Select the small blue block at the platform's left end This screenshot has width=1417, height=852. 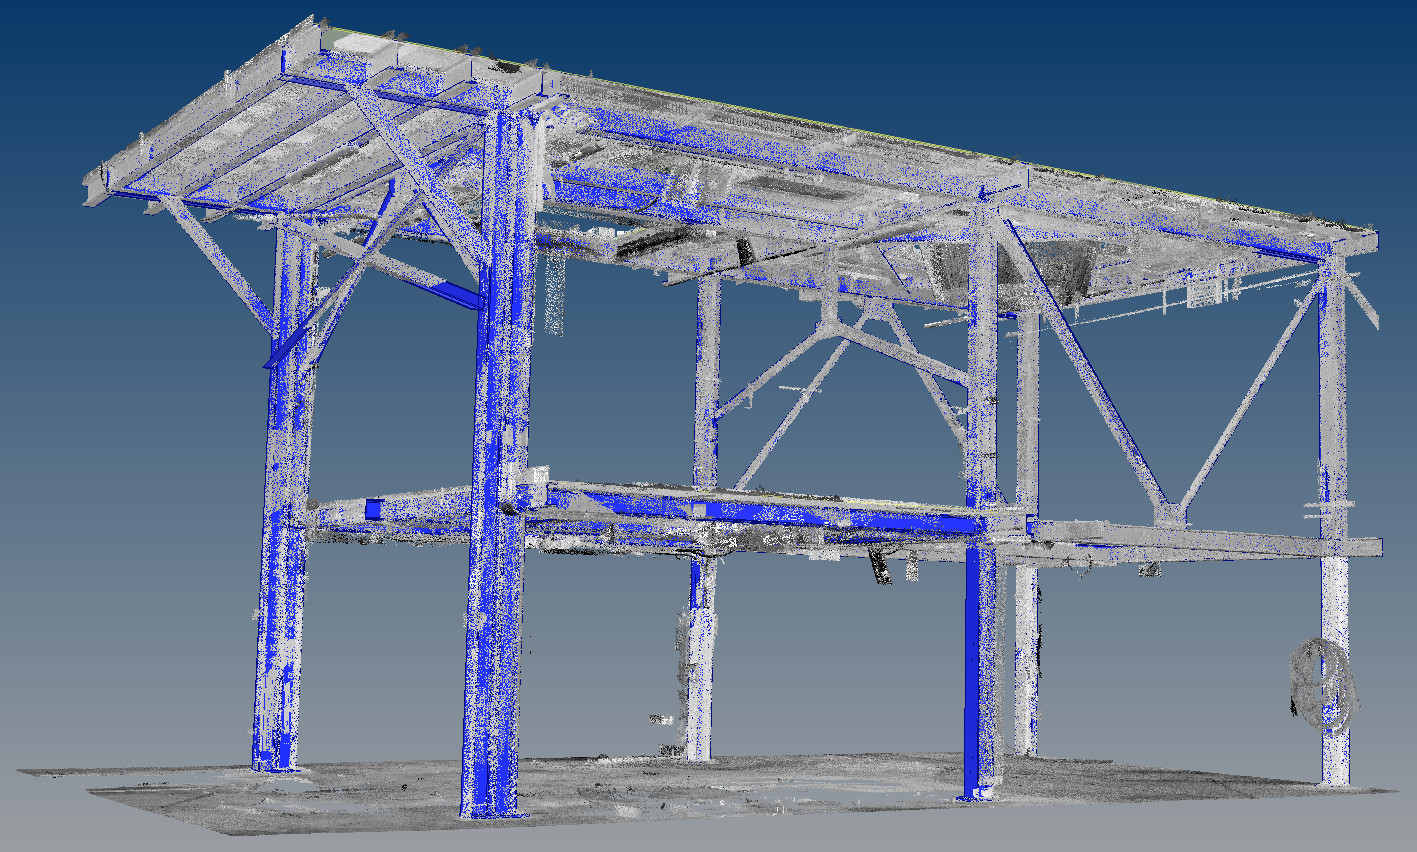point(374,509)
